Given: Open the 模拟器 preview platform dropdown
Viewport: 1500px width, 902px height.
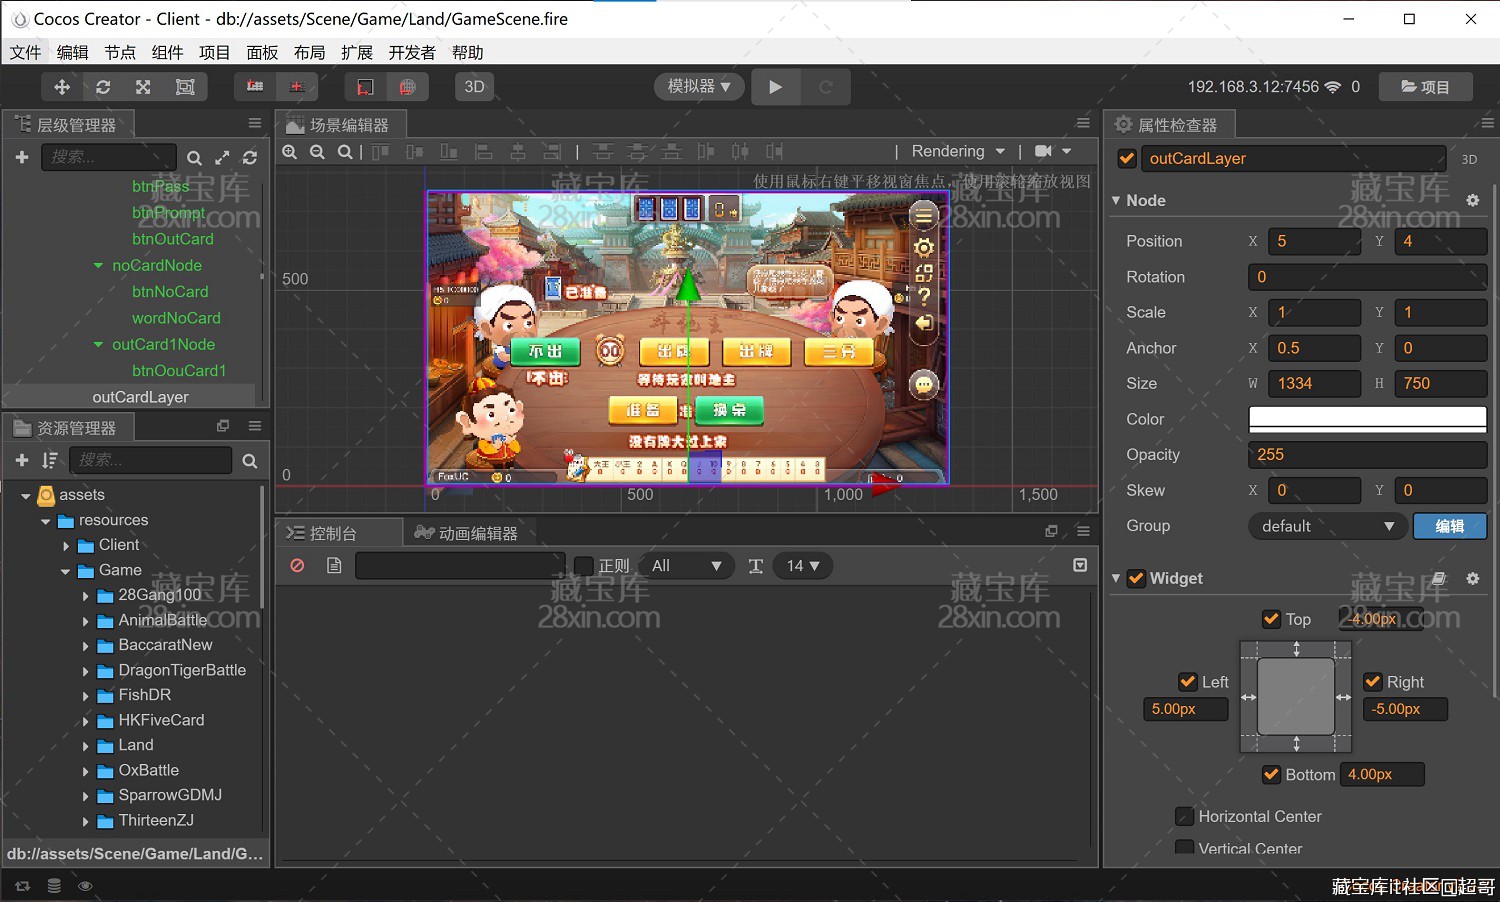Looking at the screenshot, I should (x=699, y=87).
